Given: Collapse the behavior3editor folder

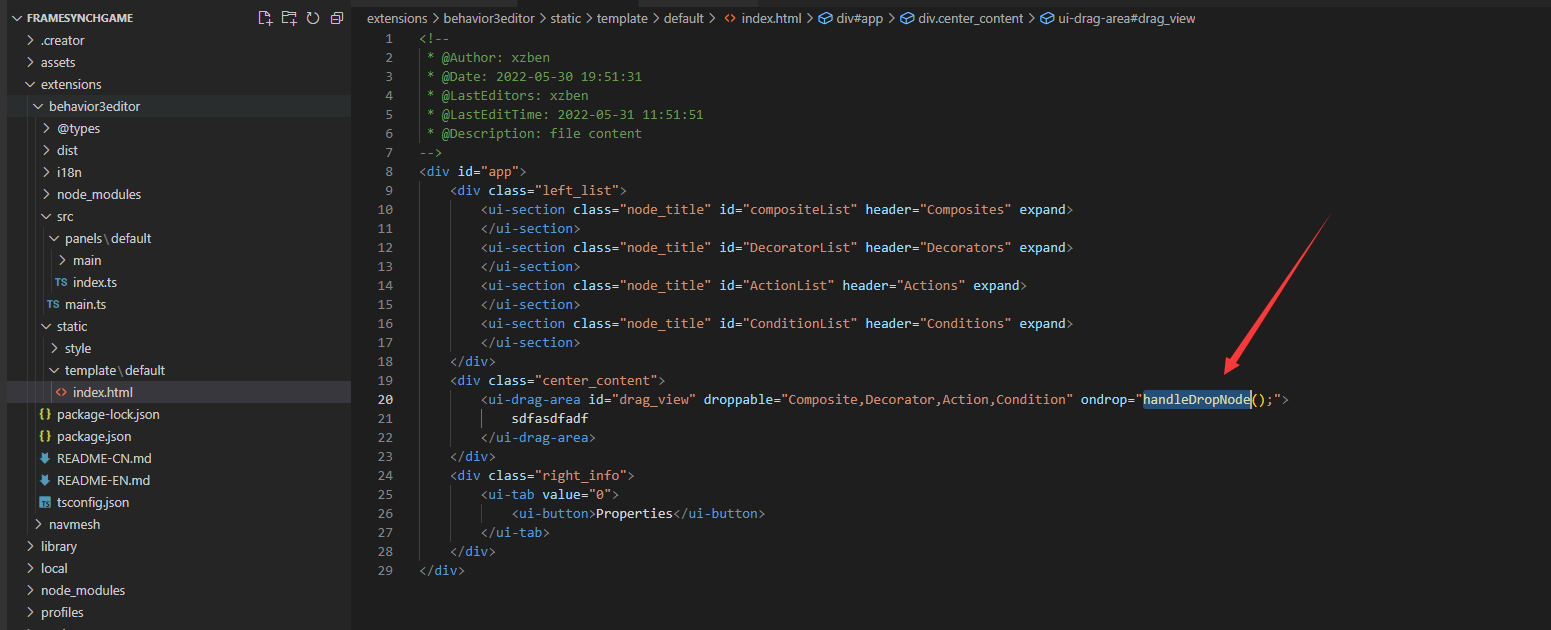Looking at the screenshot, I should click(94, 106).
